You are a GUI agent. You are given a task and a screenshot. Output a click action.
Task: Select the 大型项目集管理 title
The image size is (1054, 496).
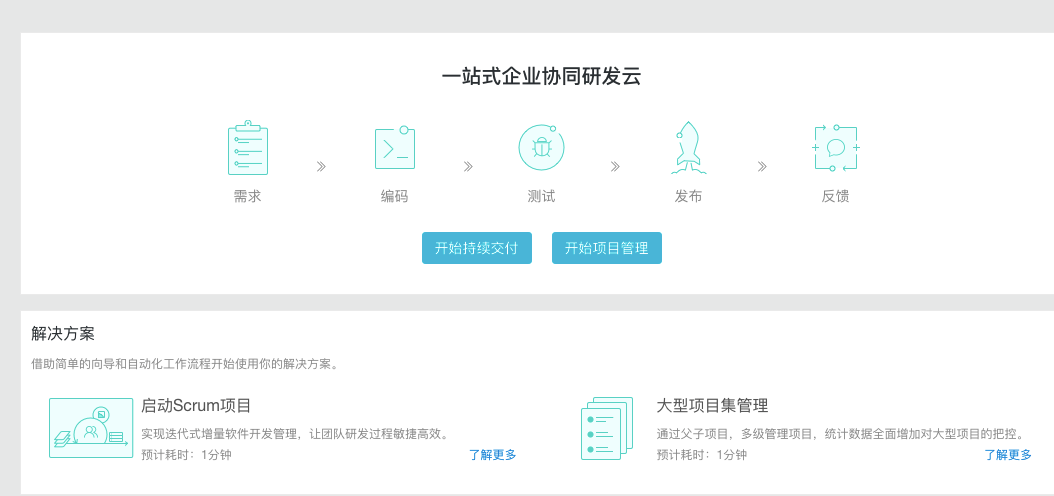coord(712,406)
